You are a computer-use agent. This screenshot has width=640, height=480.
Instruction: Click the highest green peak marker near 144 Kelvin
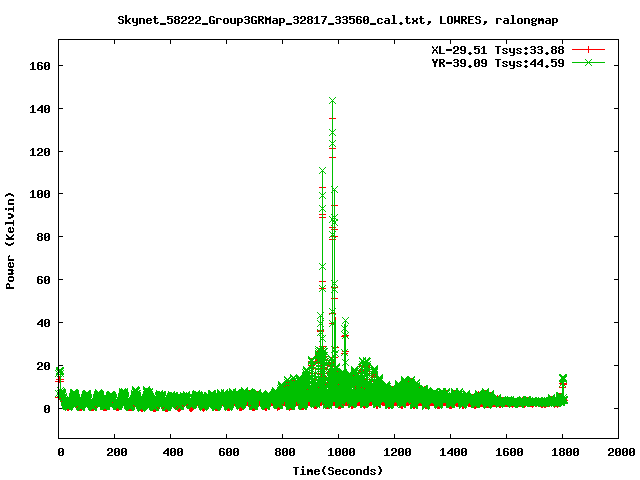click(x=332, y=101)
